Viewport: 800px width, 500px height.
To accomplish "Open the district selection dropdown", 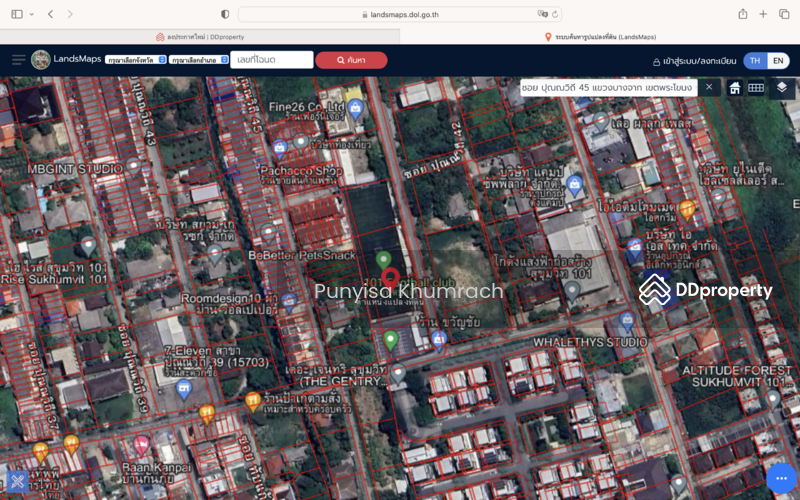I will 198,60.
